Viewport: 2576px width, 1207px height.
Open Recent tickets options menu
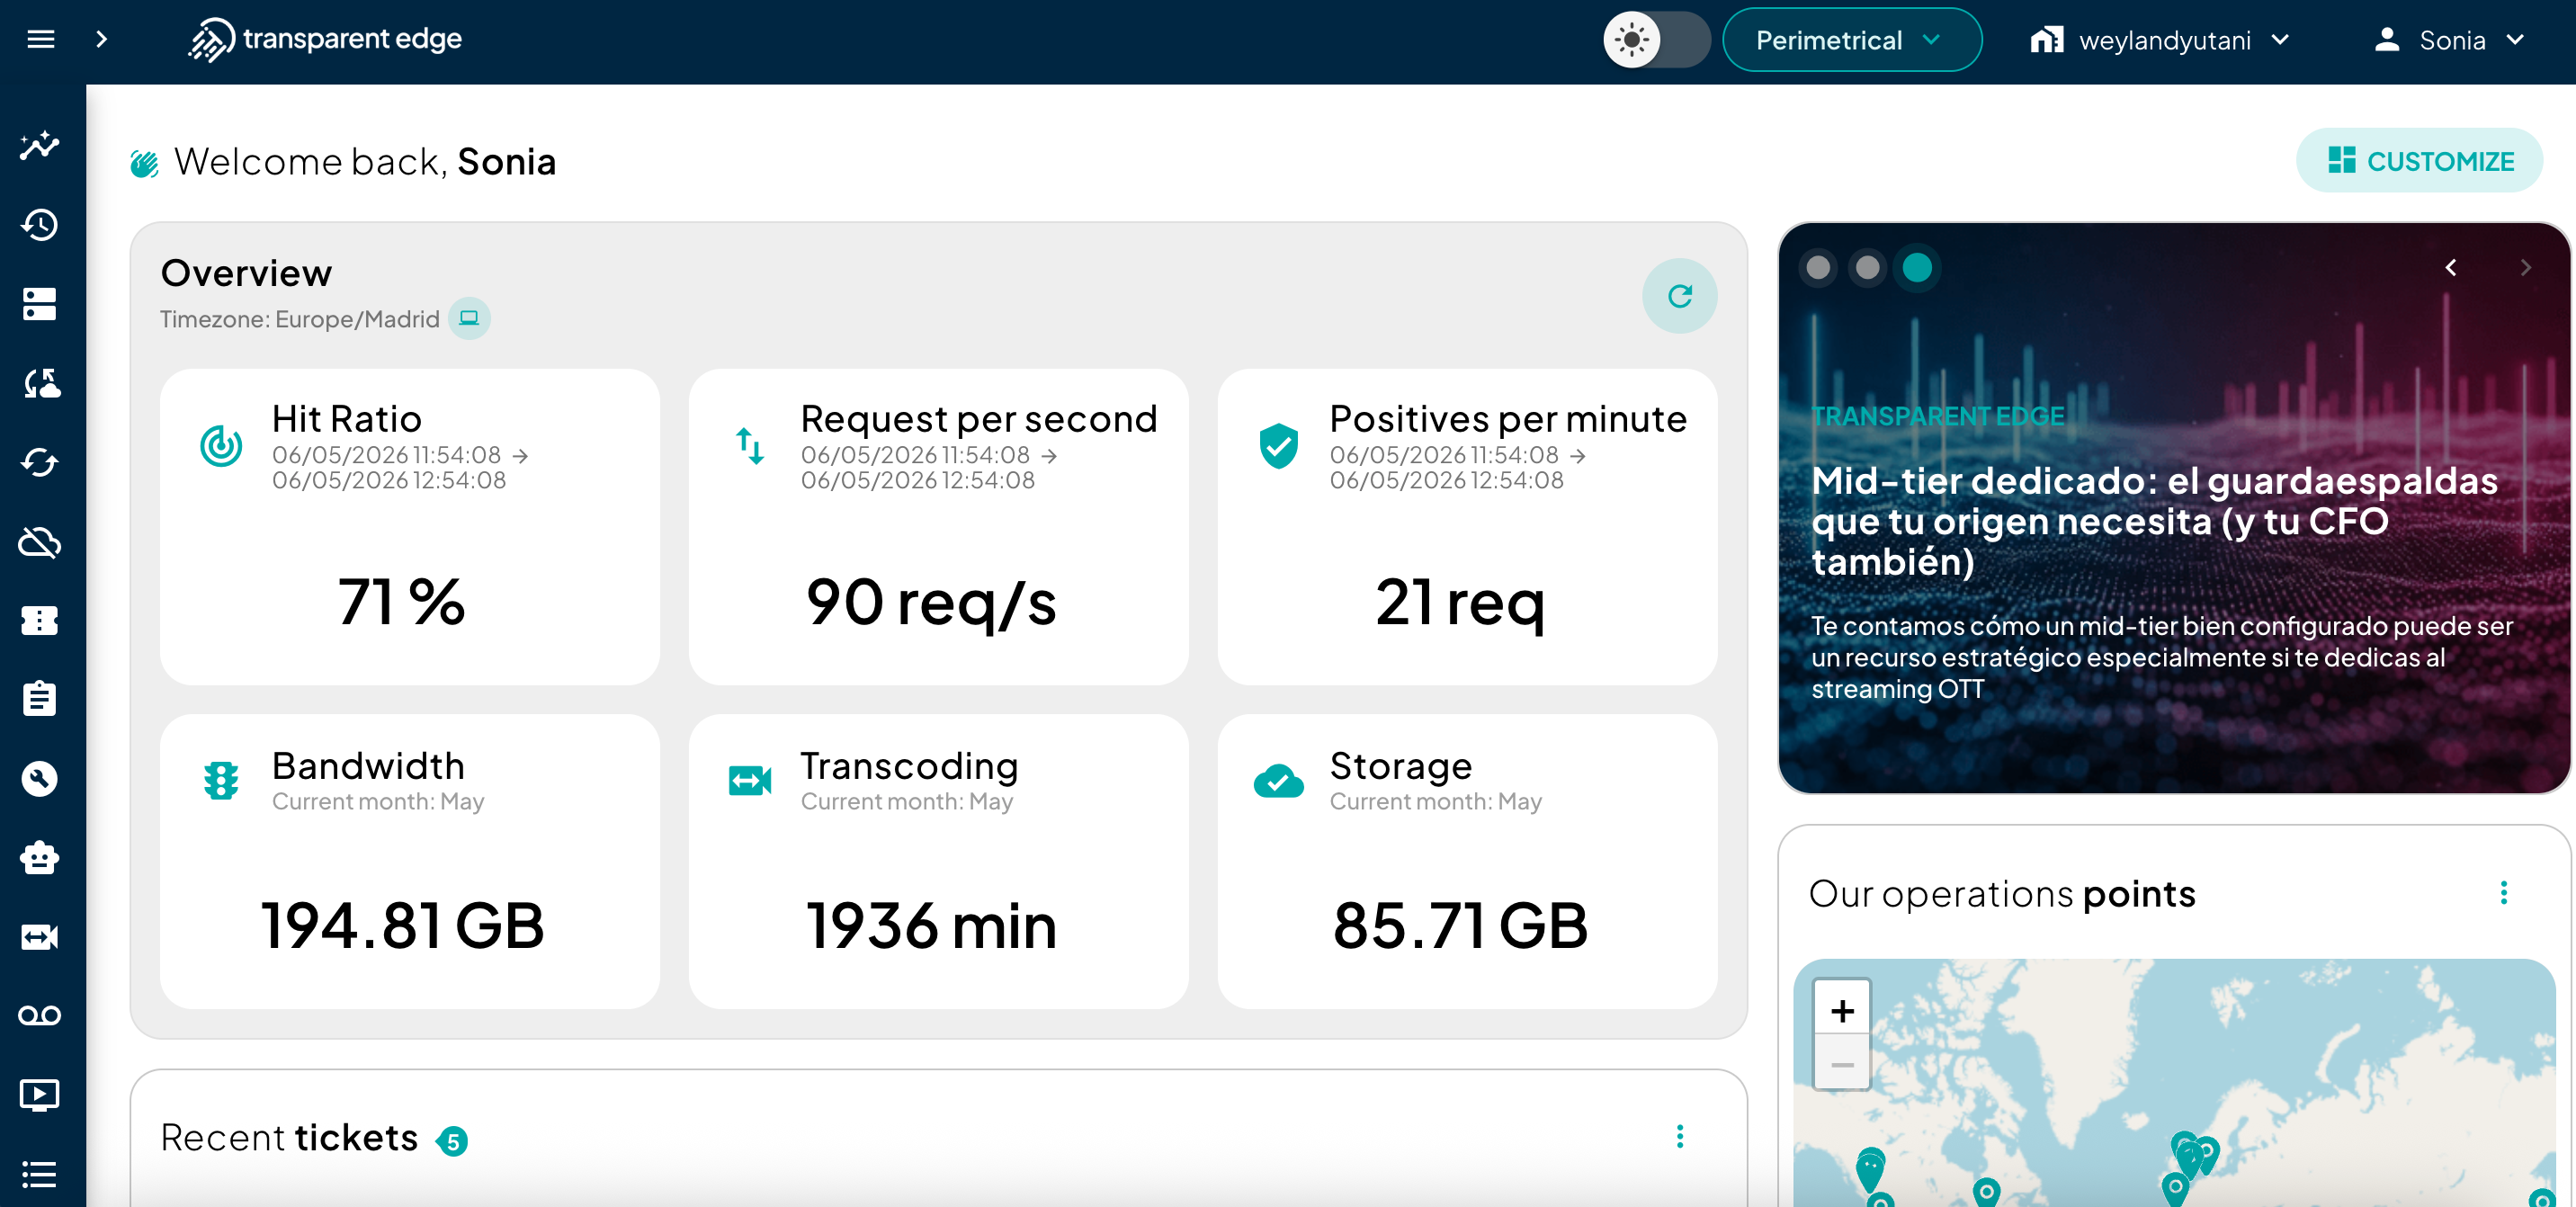(x=1679, y=1136)
